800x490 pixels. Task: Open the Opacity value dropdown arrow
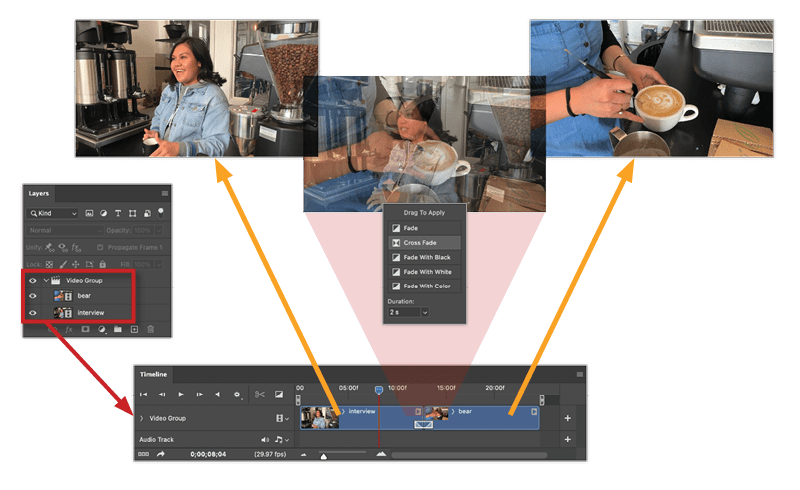(x=159, y=230)
